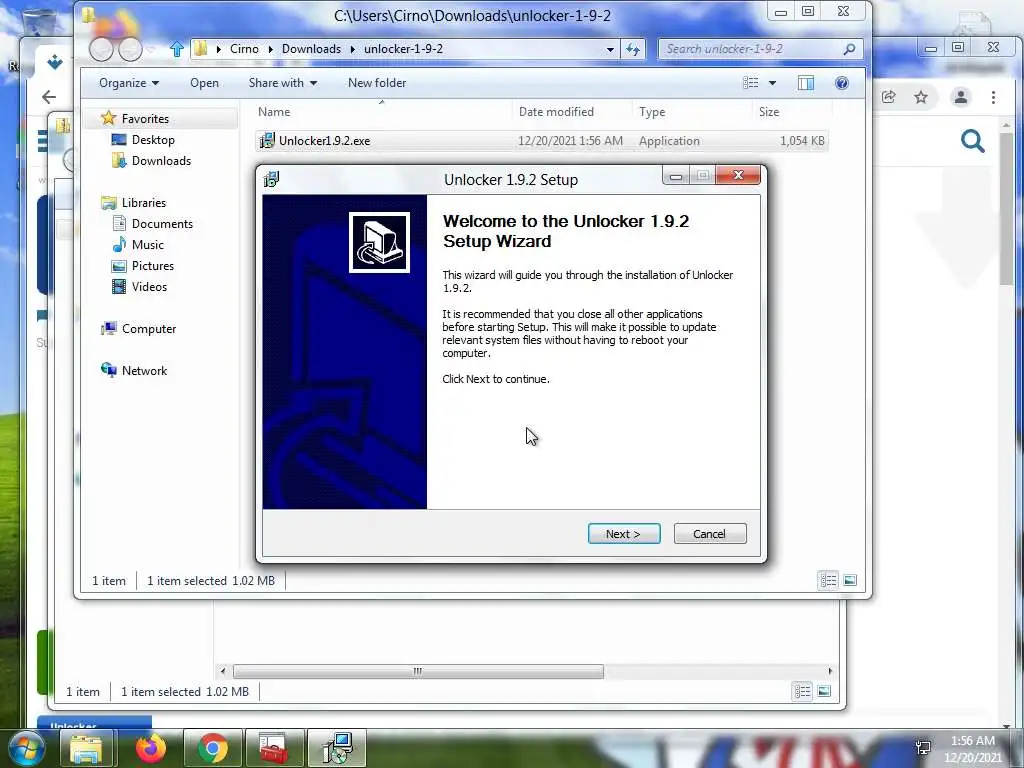Viewport: 1024px width, 768px height.
Task: Open Documents library
Action: click(162, 223)
